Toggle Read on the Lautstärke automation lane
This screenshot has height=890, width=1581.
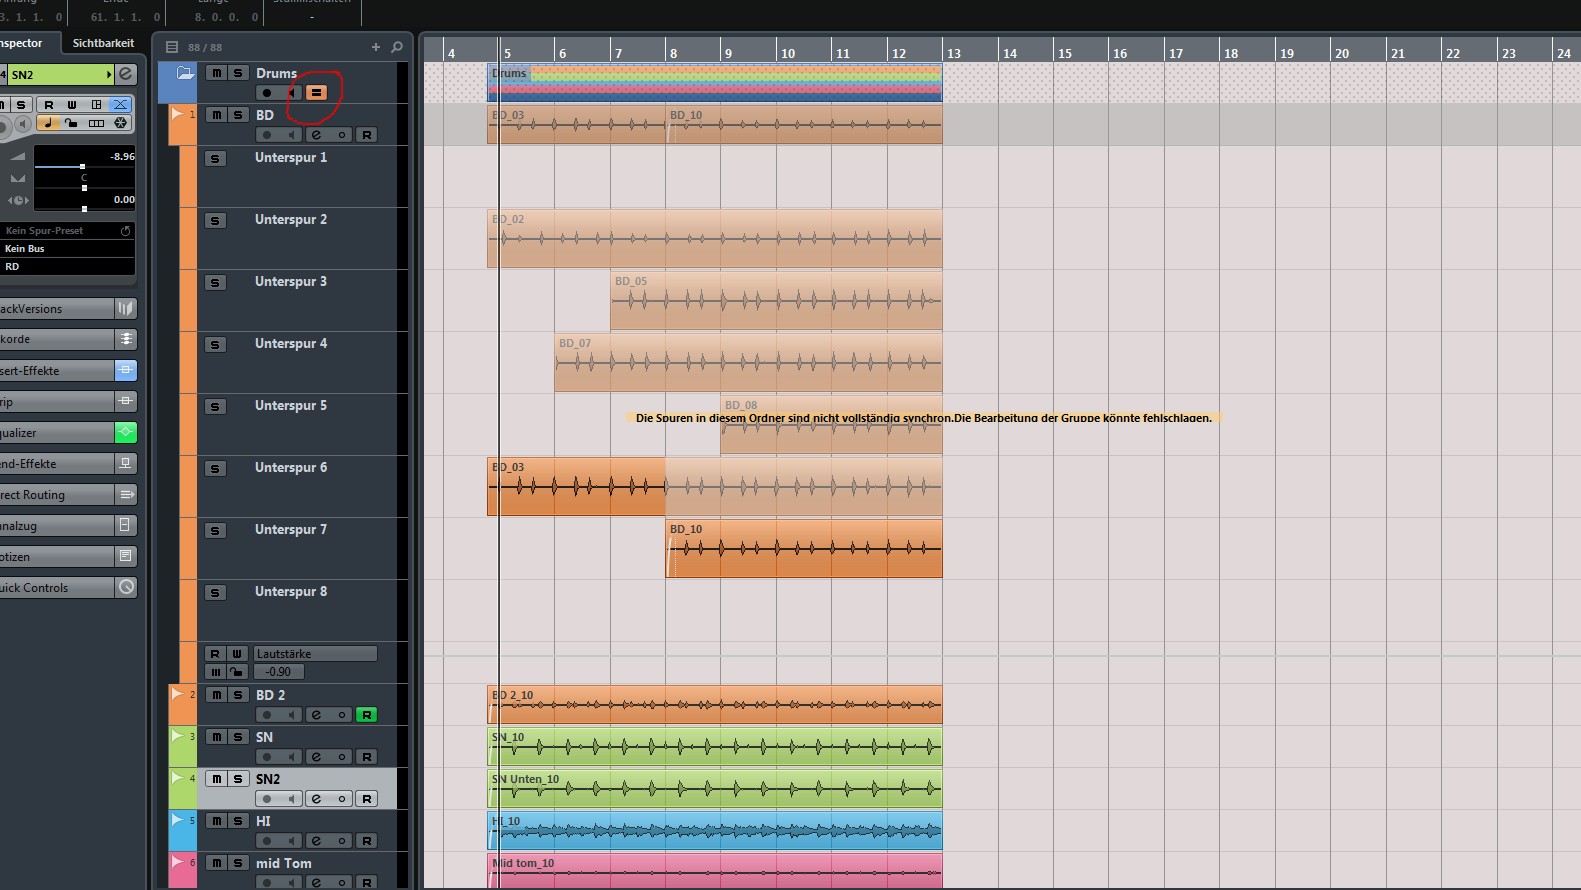tap(215, 654)
